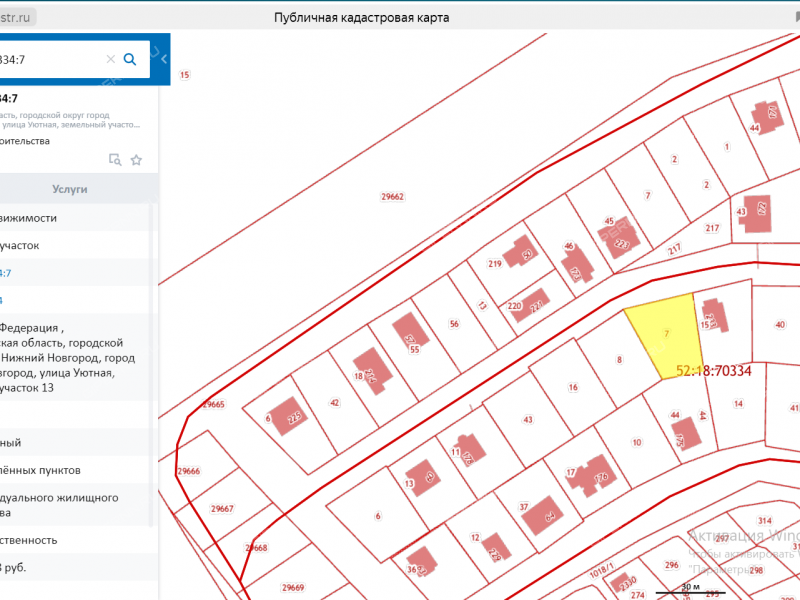This screenshot has height=600, width=800.
Task: Select the highlighted yellow parcel 7
Action: pyautogui.click(x=662, y=335)
